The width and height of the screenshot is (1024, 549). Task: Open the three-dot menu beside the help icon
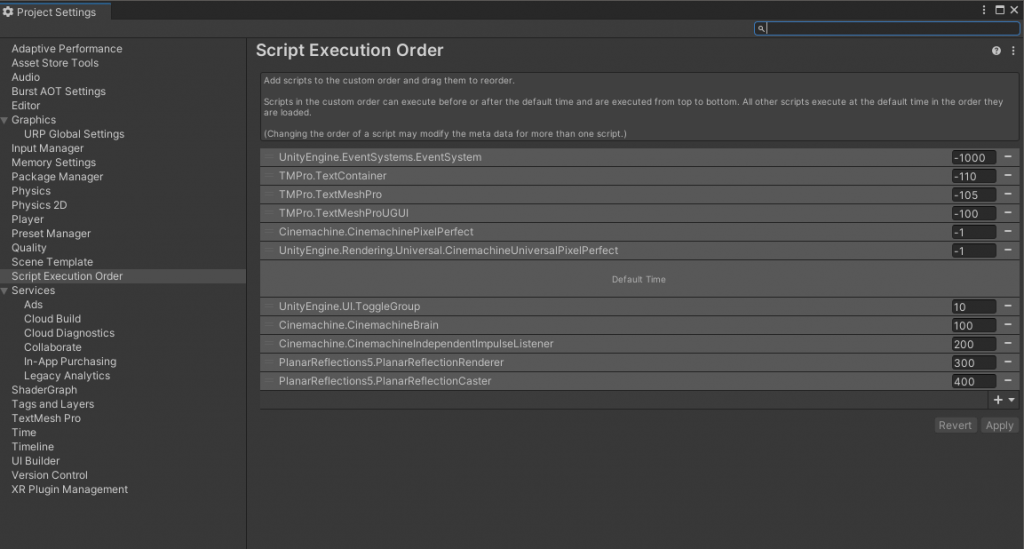point(1013,51)
